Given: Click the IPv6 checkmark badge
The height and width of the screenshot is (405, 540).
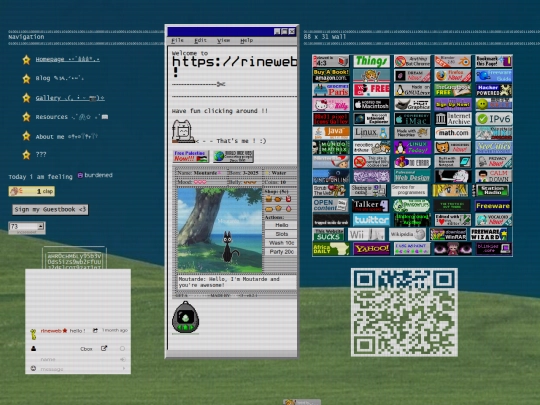Looking at the screenshot, I should (x=494, y=118).
